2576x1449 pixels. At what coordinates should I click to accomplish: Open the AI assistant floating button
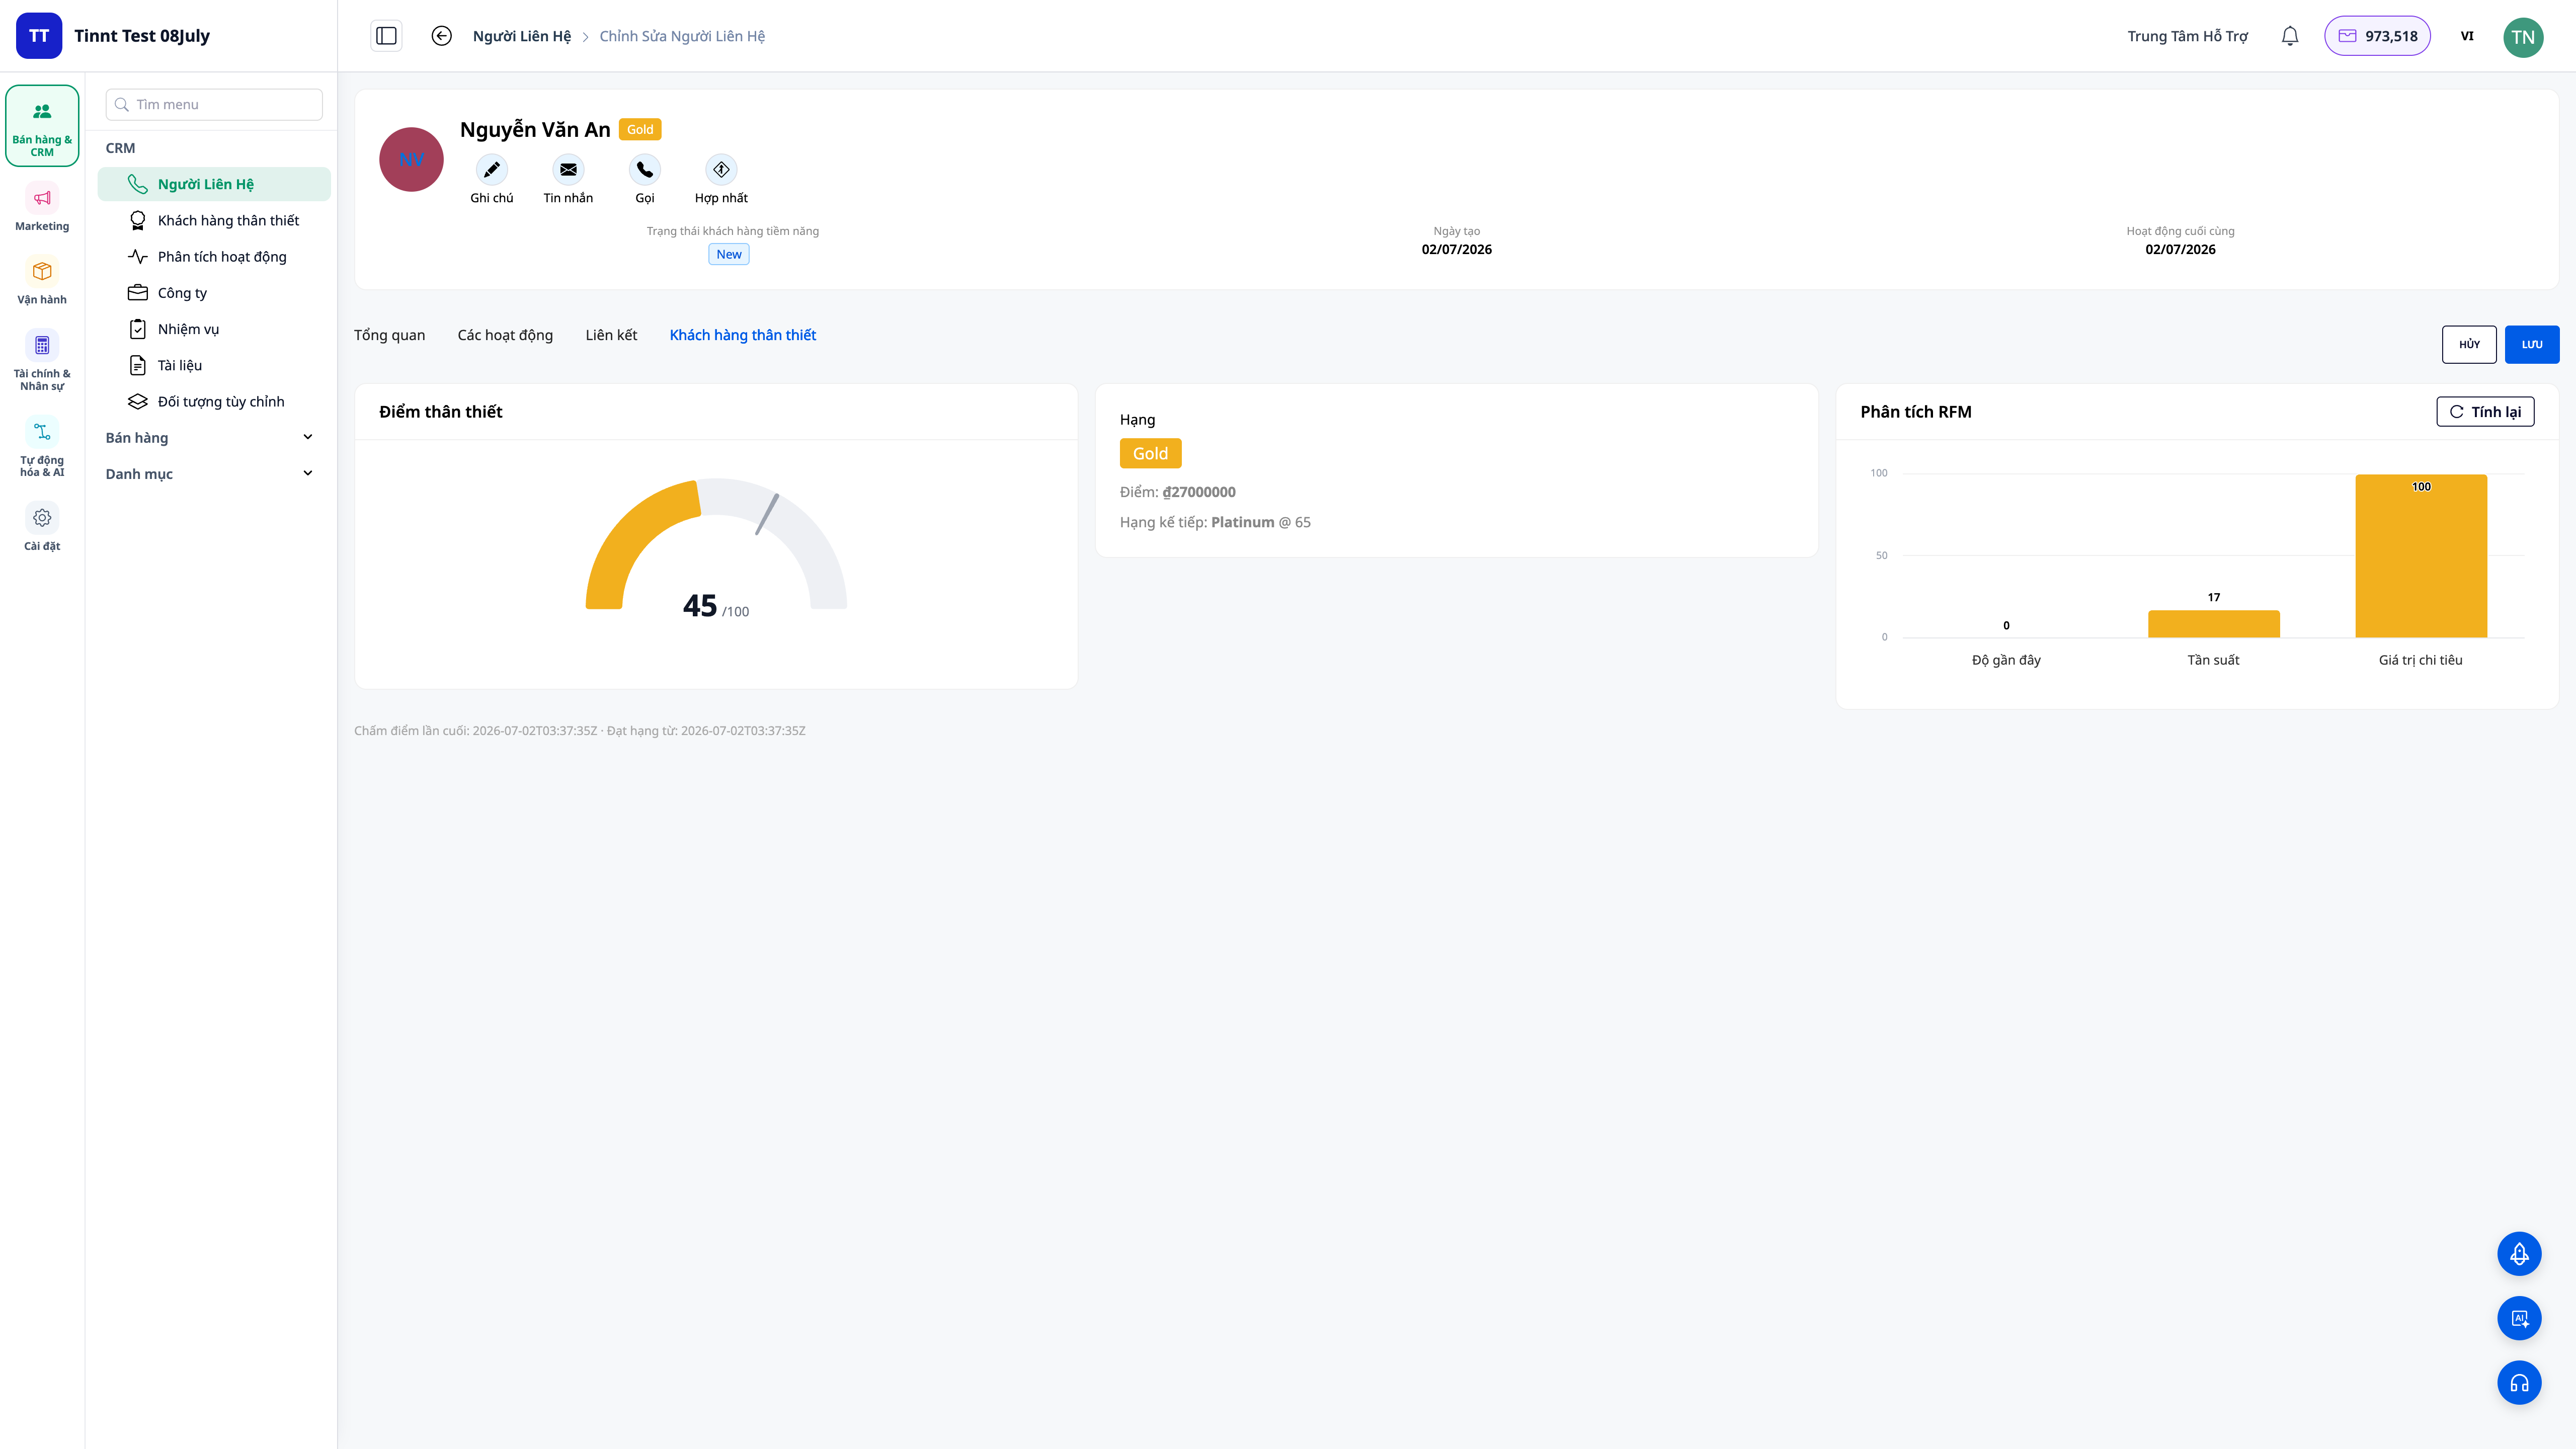[x=2519, y=1318]
